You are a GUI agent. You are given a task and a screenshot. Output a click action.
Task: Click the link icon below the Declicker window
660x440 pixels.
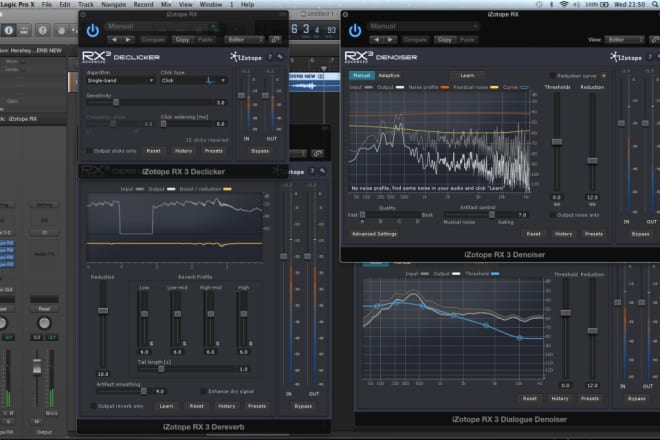(318, 154)
